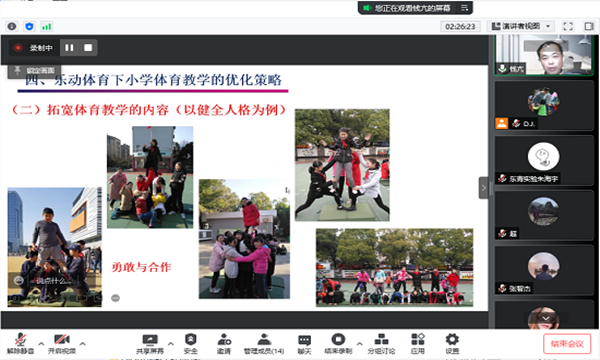Select 钱亢 speaker video thumbnail
The height and width of the screenshot is (360, 600).
point(544,55)
